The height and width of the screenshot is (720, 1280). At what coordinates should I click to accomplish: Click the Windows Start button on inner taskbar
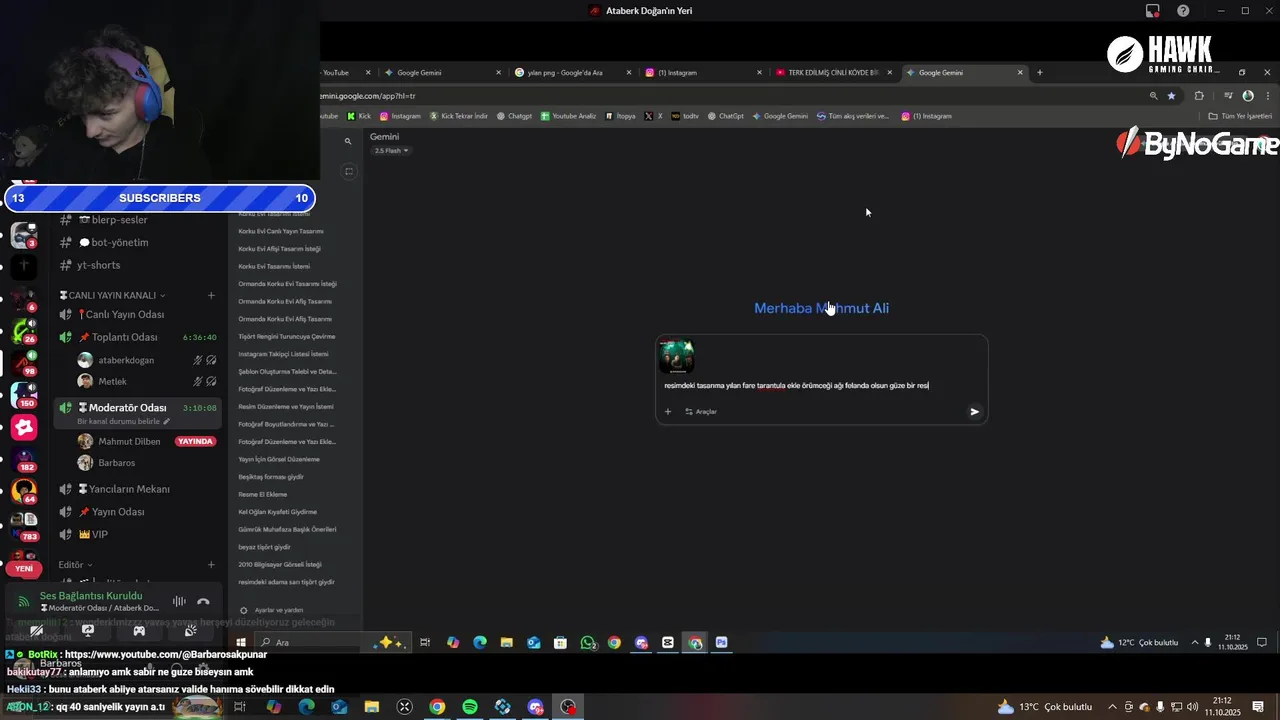coord(241,643)
